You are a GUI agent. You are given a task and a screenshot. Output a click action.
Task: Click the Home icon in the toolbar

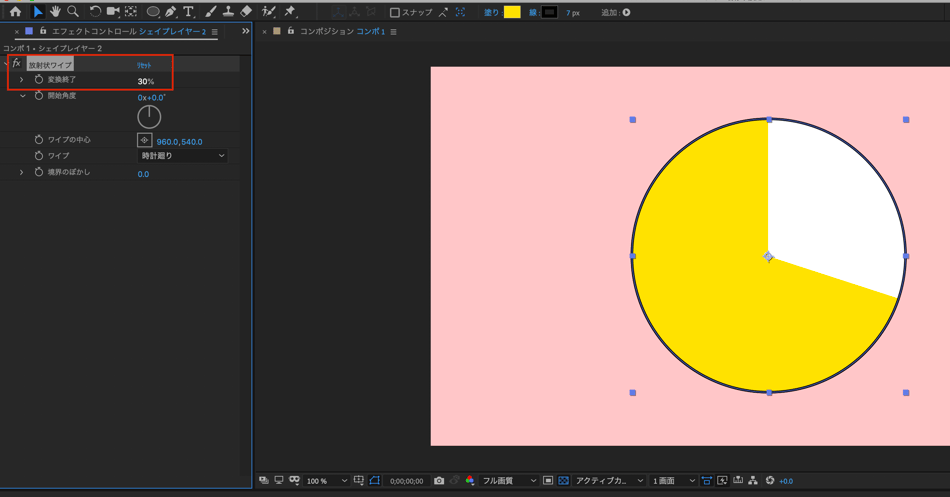click(15, 12)
